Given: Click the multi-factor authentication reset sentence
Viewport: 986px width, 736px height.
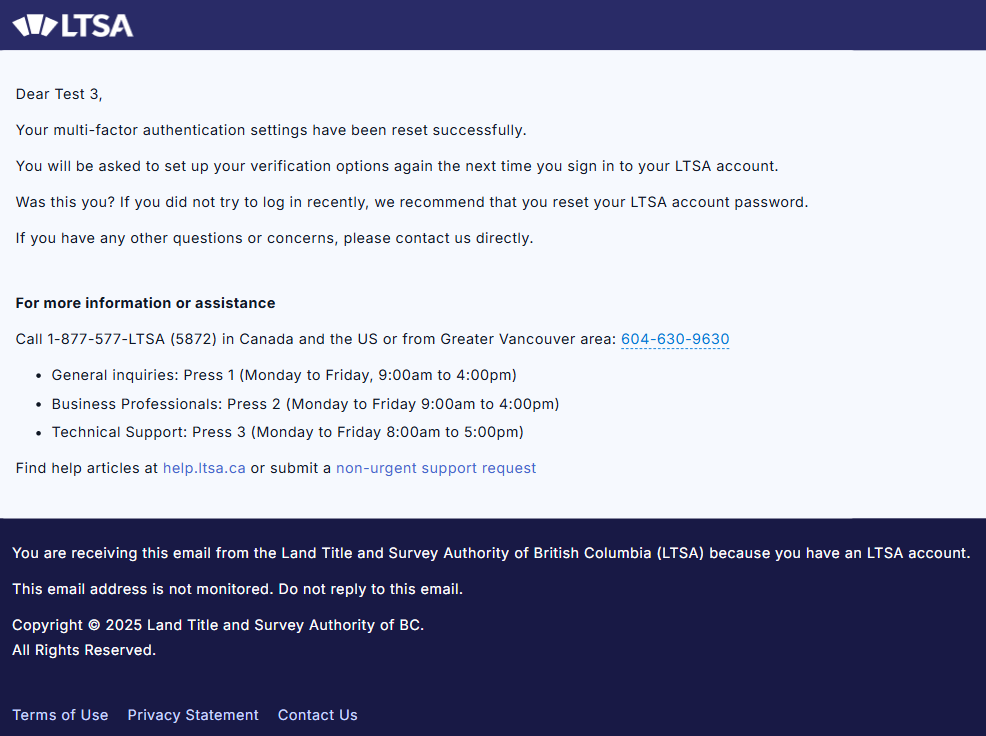Looking at the screenshot, I should tap(270, 130).
